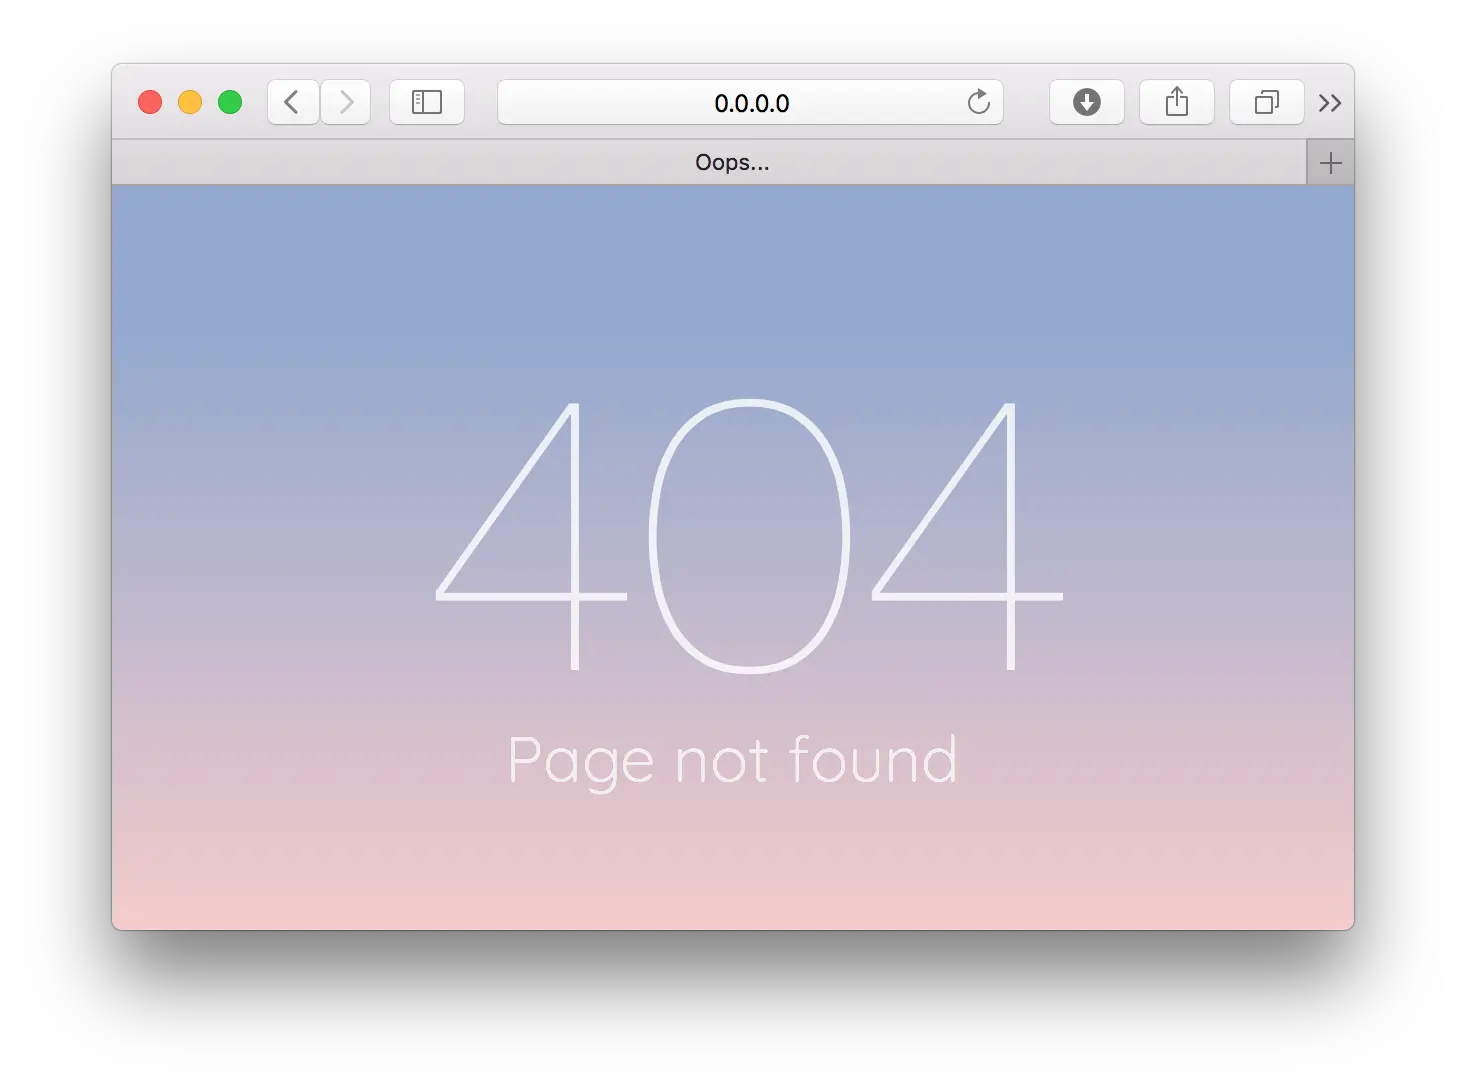Click the last 4 of the 404 heading
The width and height of the screenshot is (1466, 1090).
[968, 536]
